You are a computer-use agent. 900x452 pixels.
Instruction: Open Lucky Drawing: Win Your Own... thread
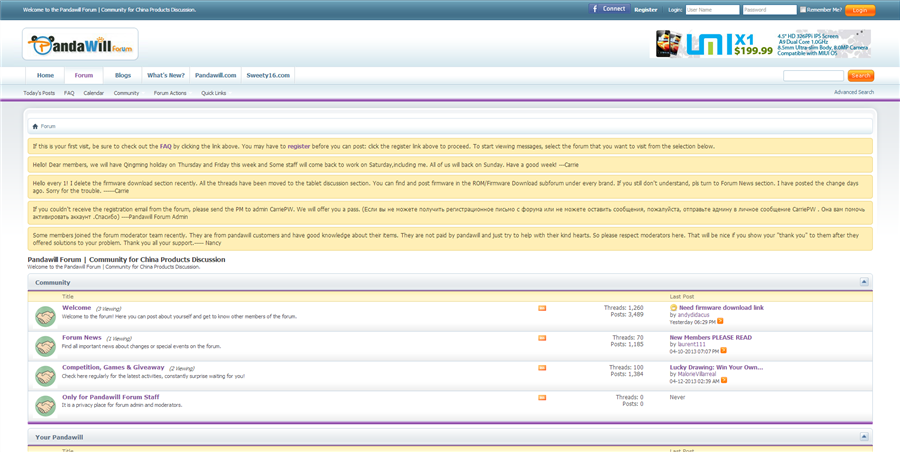tap(716, 368)
